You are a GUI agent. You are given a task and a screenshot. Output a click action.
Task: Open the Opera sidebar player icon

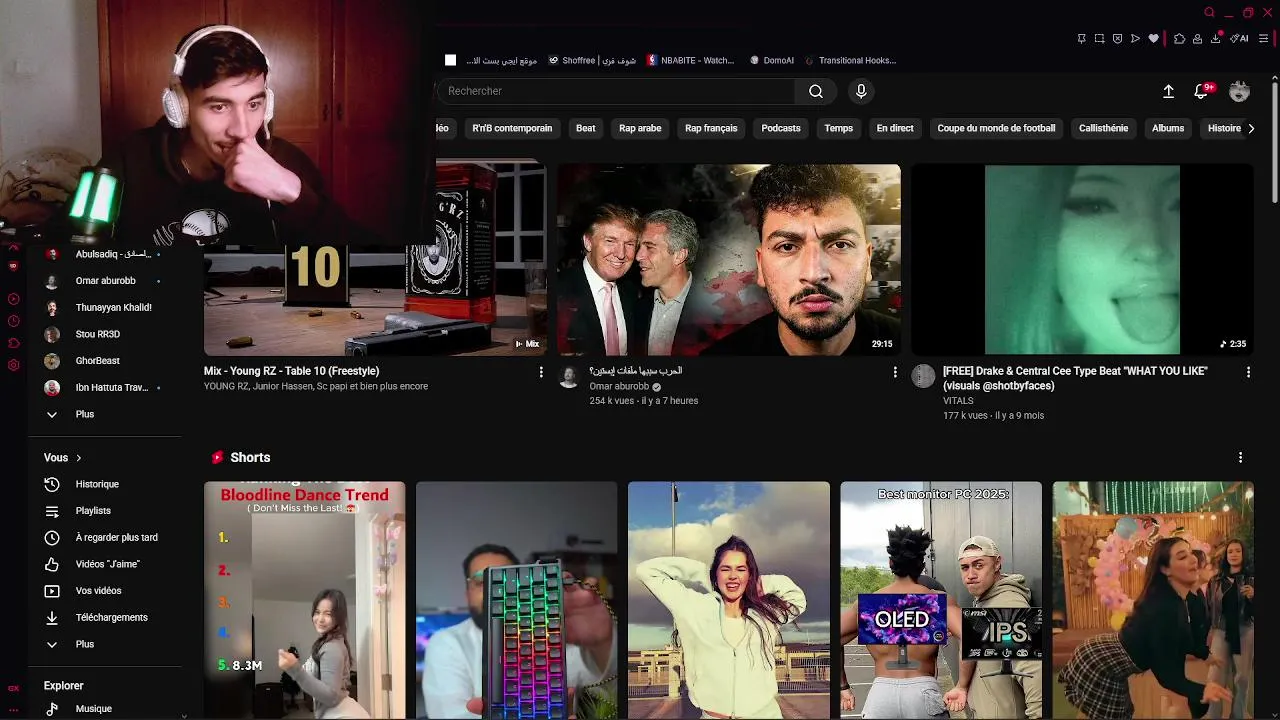point(13,299)
